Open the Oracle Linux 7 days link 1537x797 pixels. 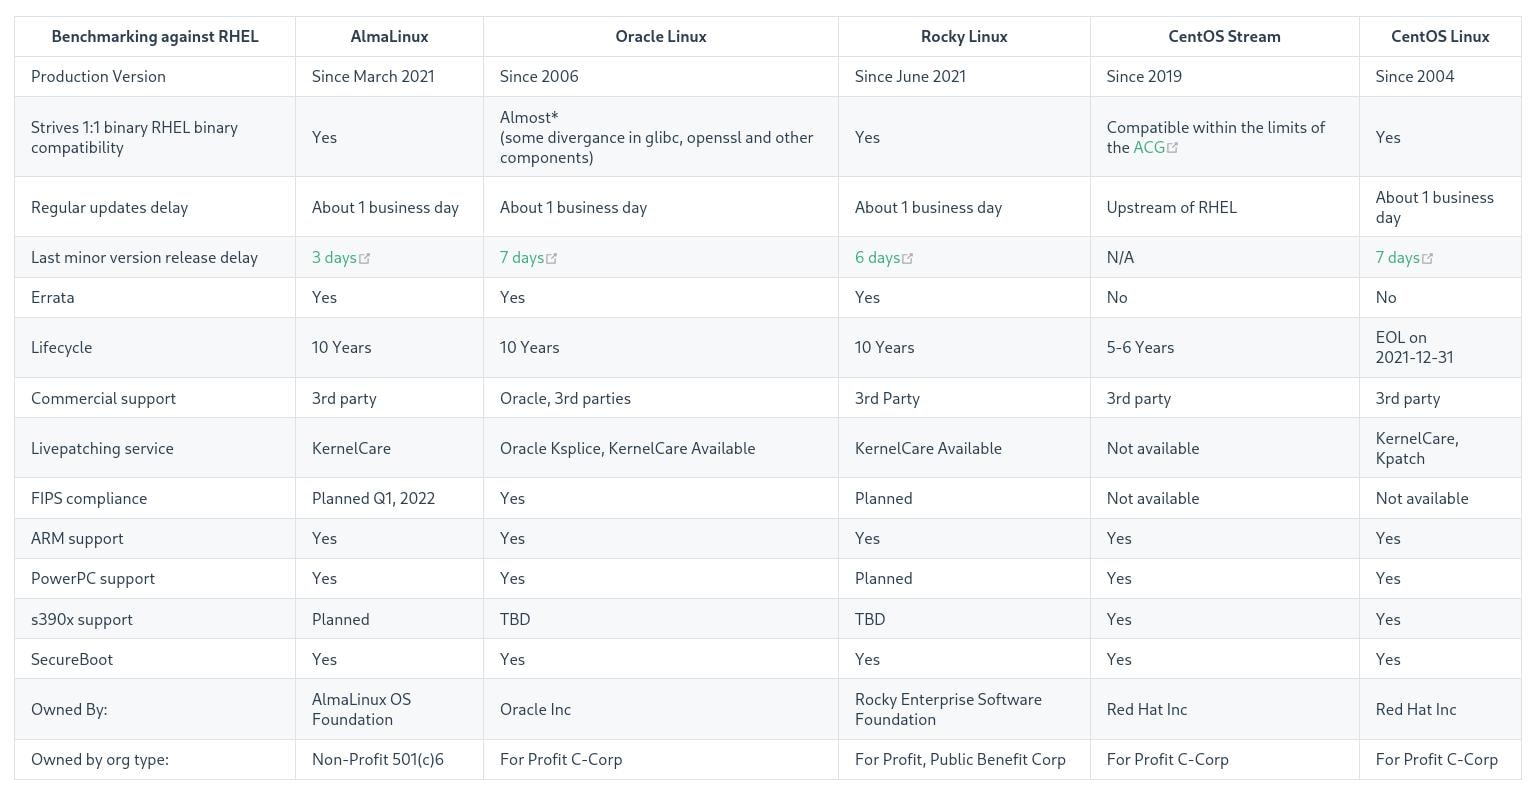tap(522, 257)
